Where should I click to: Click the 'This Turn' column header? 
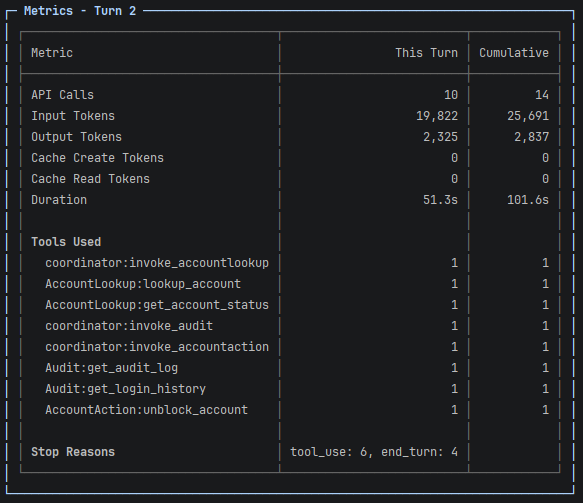click(x=426, y=53)
